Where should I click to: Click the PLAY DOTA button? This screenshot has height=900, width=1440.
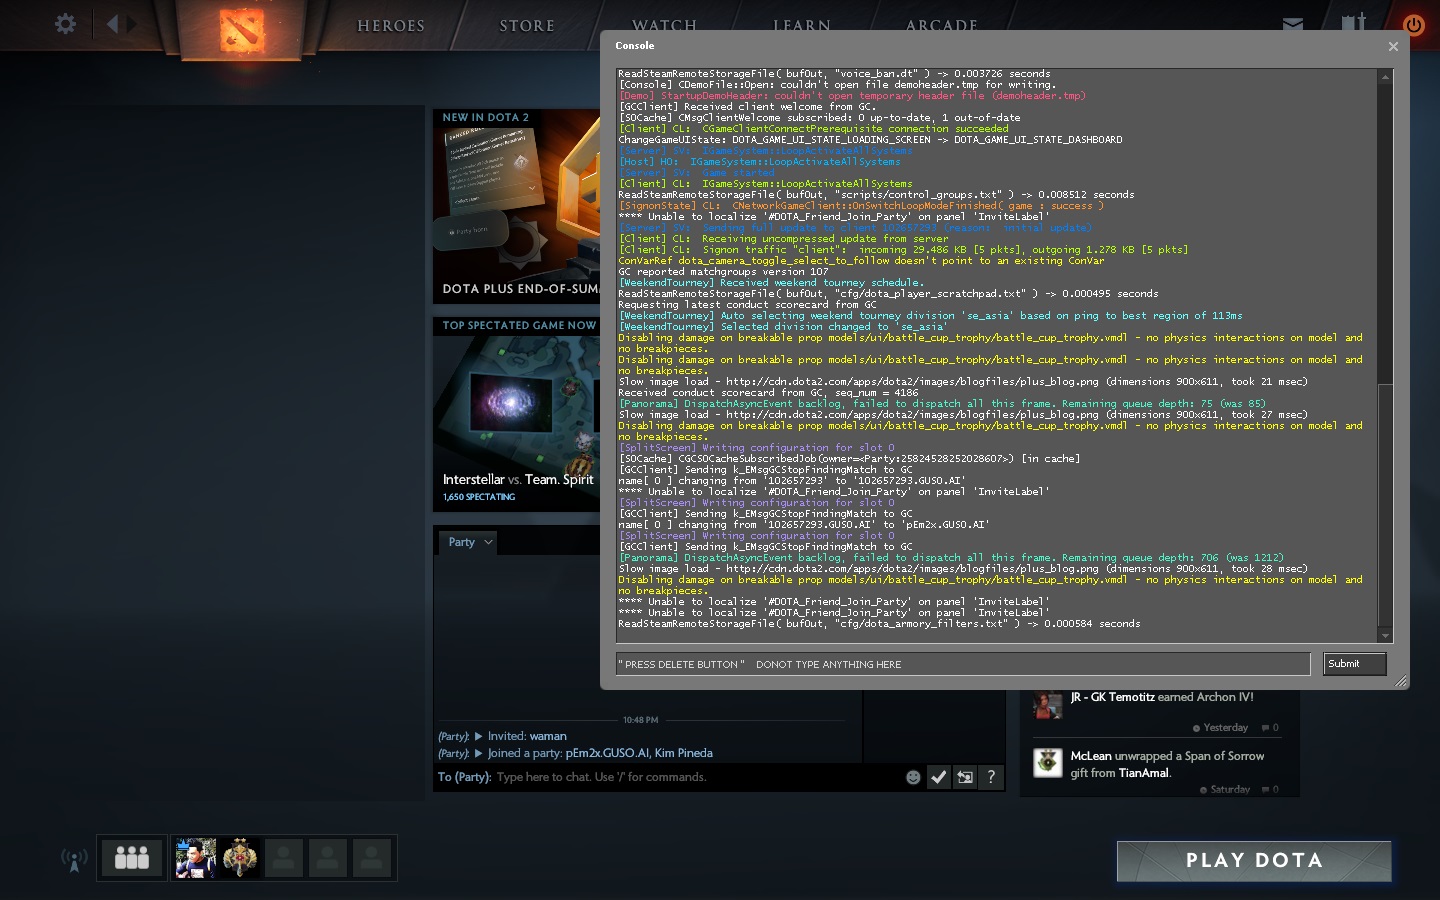coord(1254,861)
